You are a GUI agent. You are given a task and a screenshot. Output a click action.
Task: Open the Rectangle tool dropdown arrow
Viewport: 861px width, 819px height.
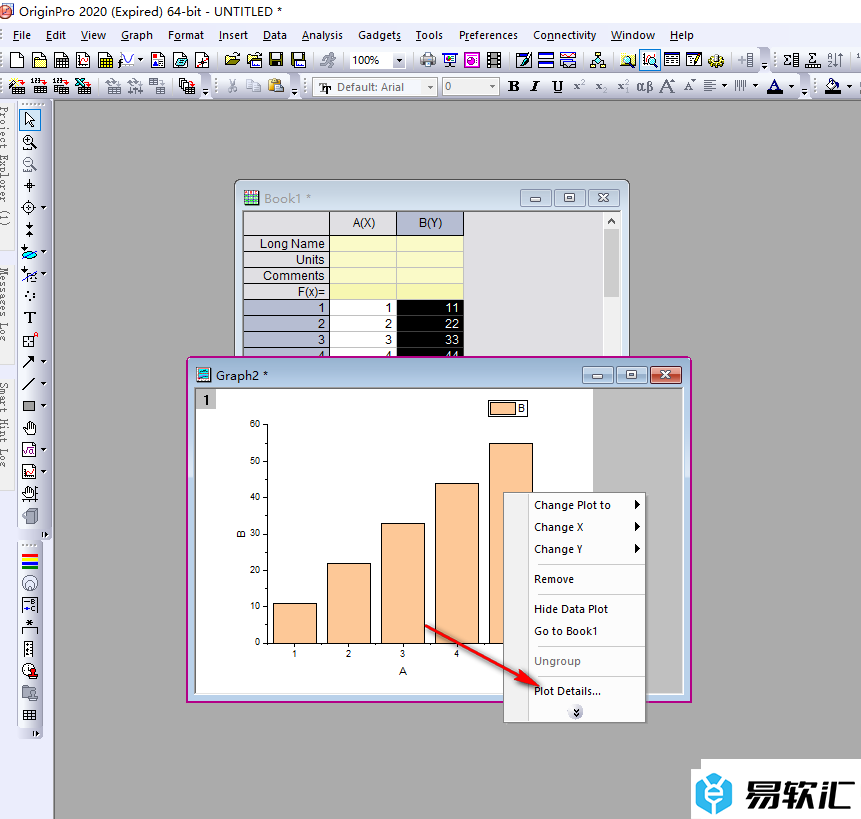coord(44,406)
